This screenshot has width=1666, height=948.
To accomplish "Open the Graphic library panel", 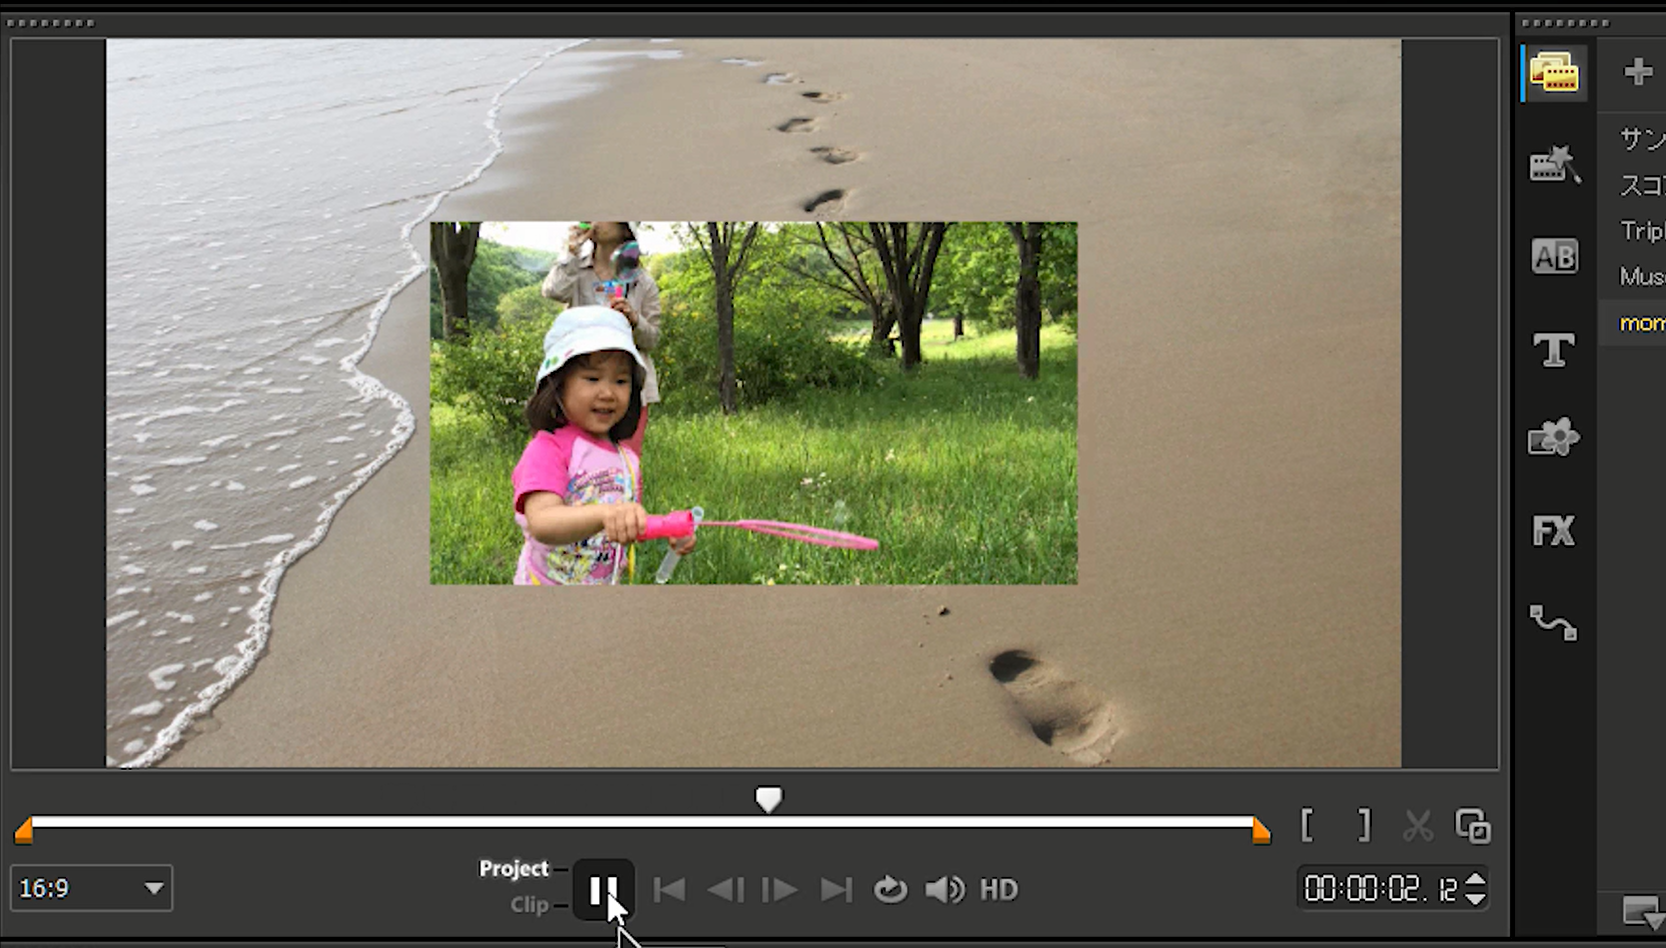I will (1553, 438).
